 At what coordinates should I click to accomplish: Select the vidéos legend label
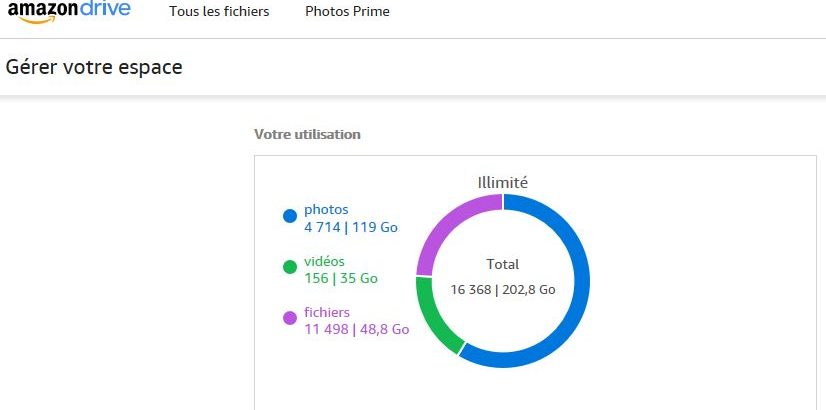coord(324,261)
